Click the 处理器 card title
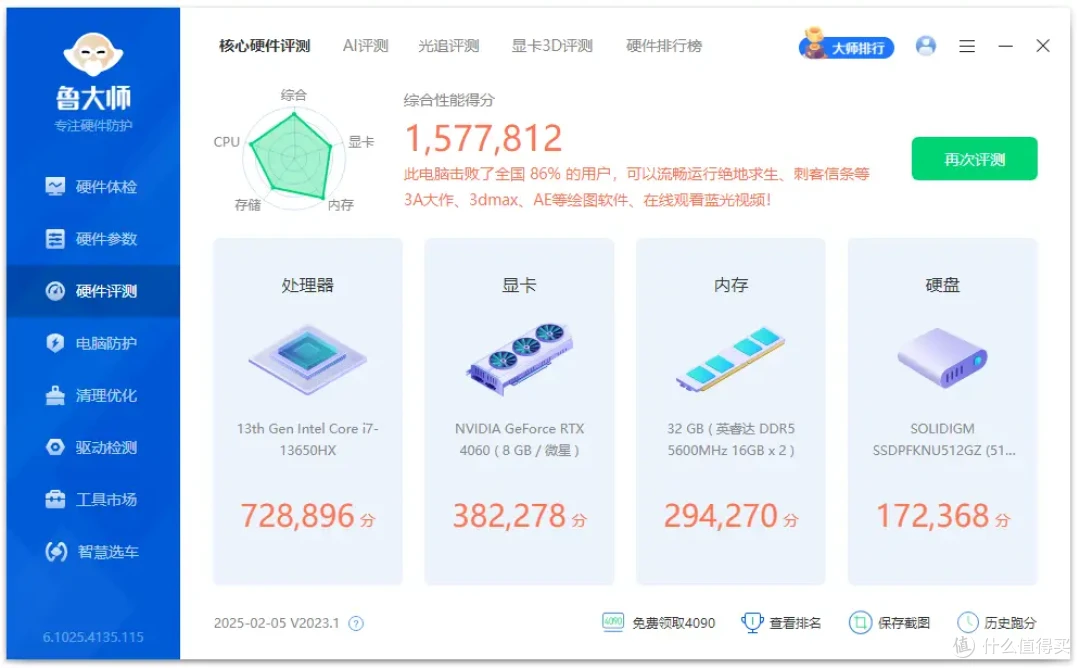 click(307, 285)
